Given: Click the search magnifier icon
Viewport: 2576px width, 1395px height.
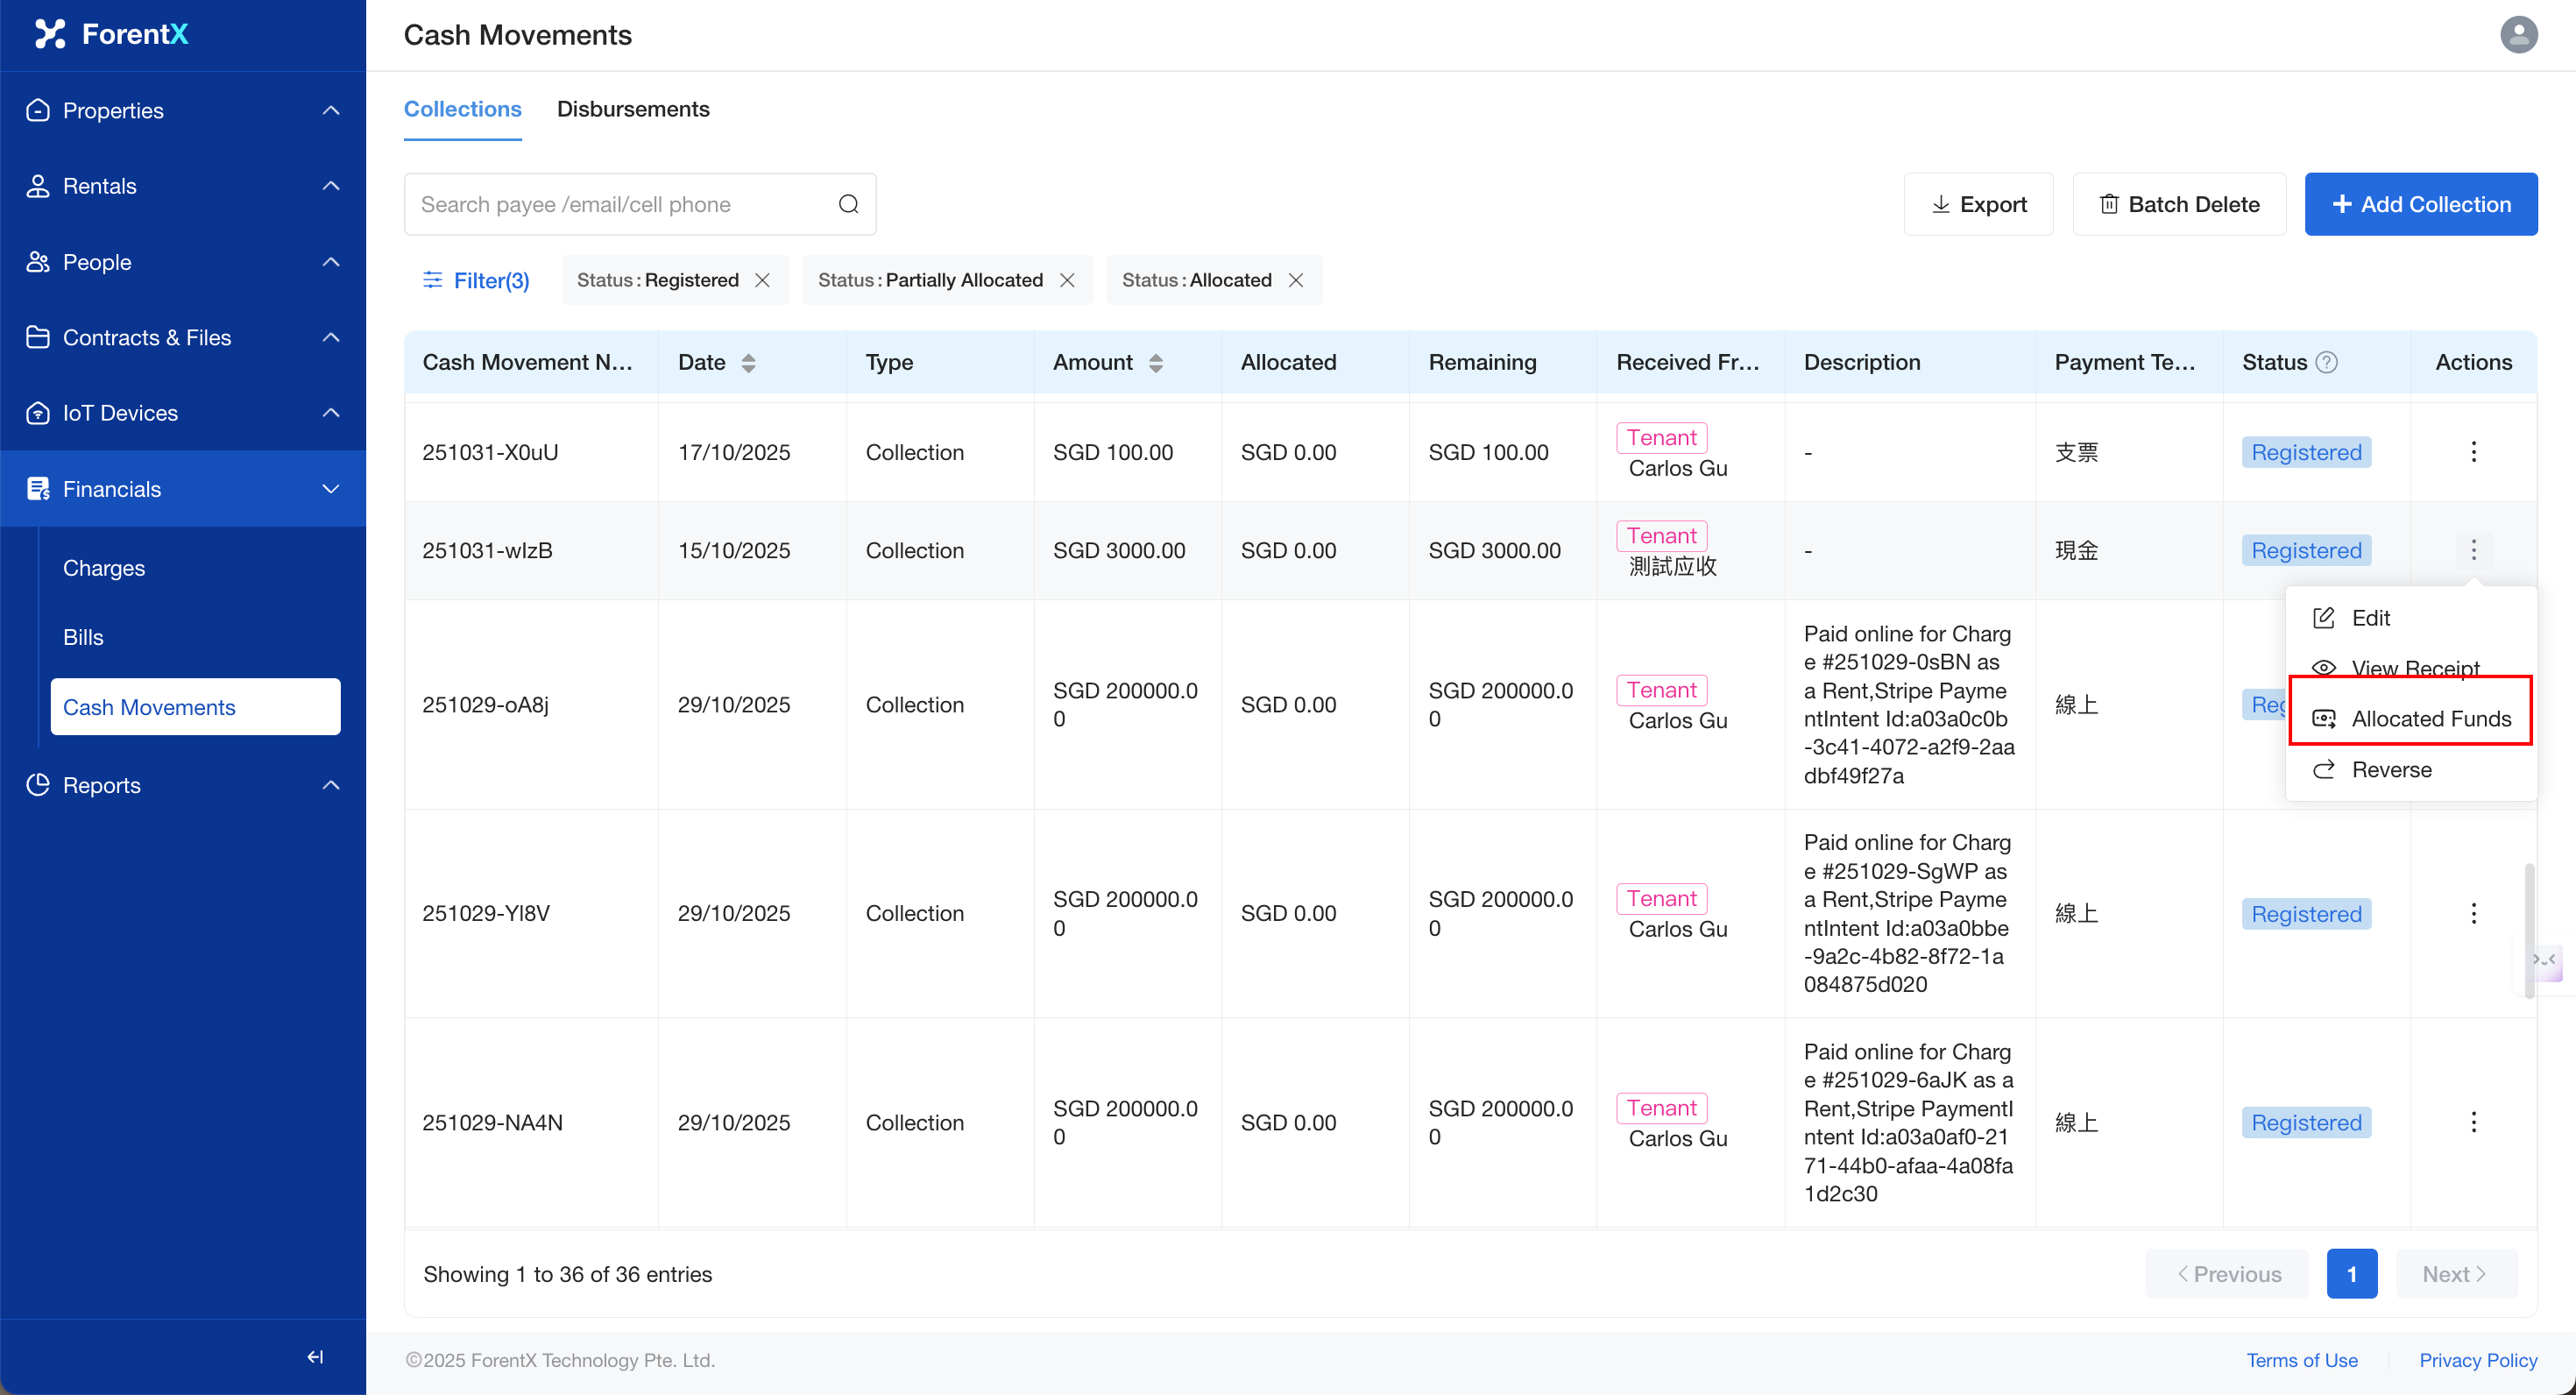Looking at the screenshot, I should click(848, 204).
